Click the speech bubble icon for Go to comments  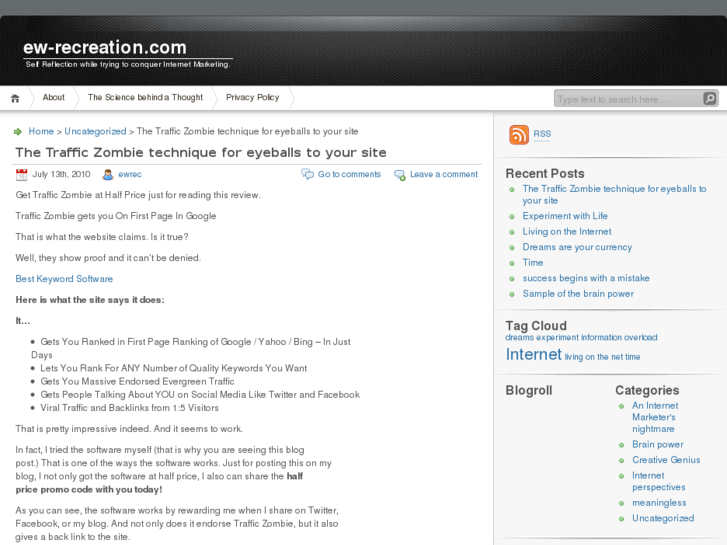click(307, 174)
